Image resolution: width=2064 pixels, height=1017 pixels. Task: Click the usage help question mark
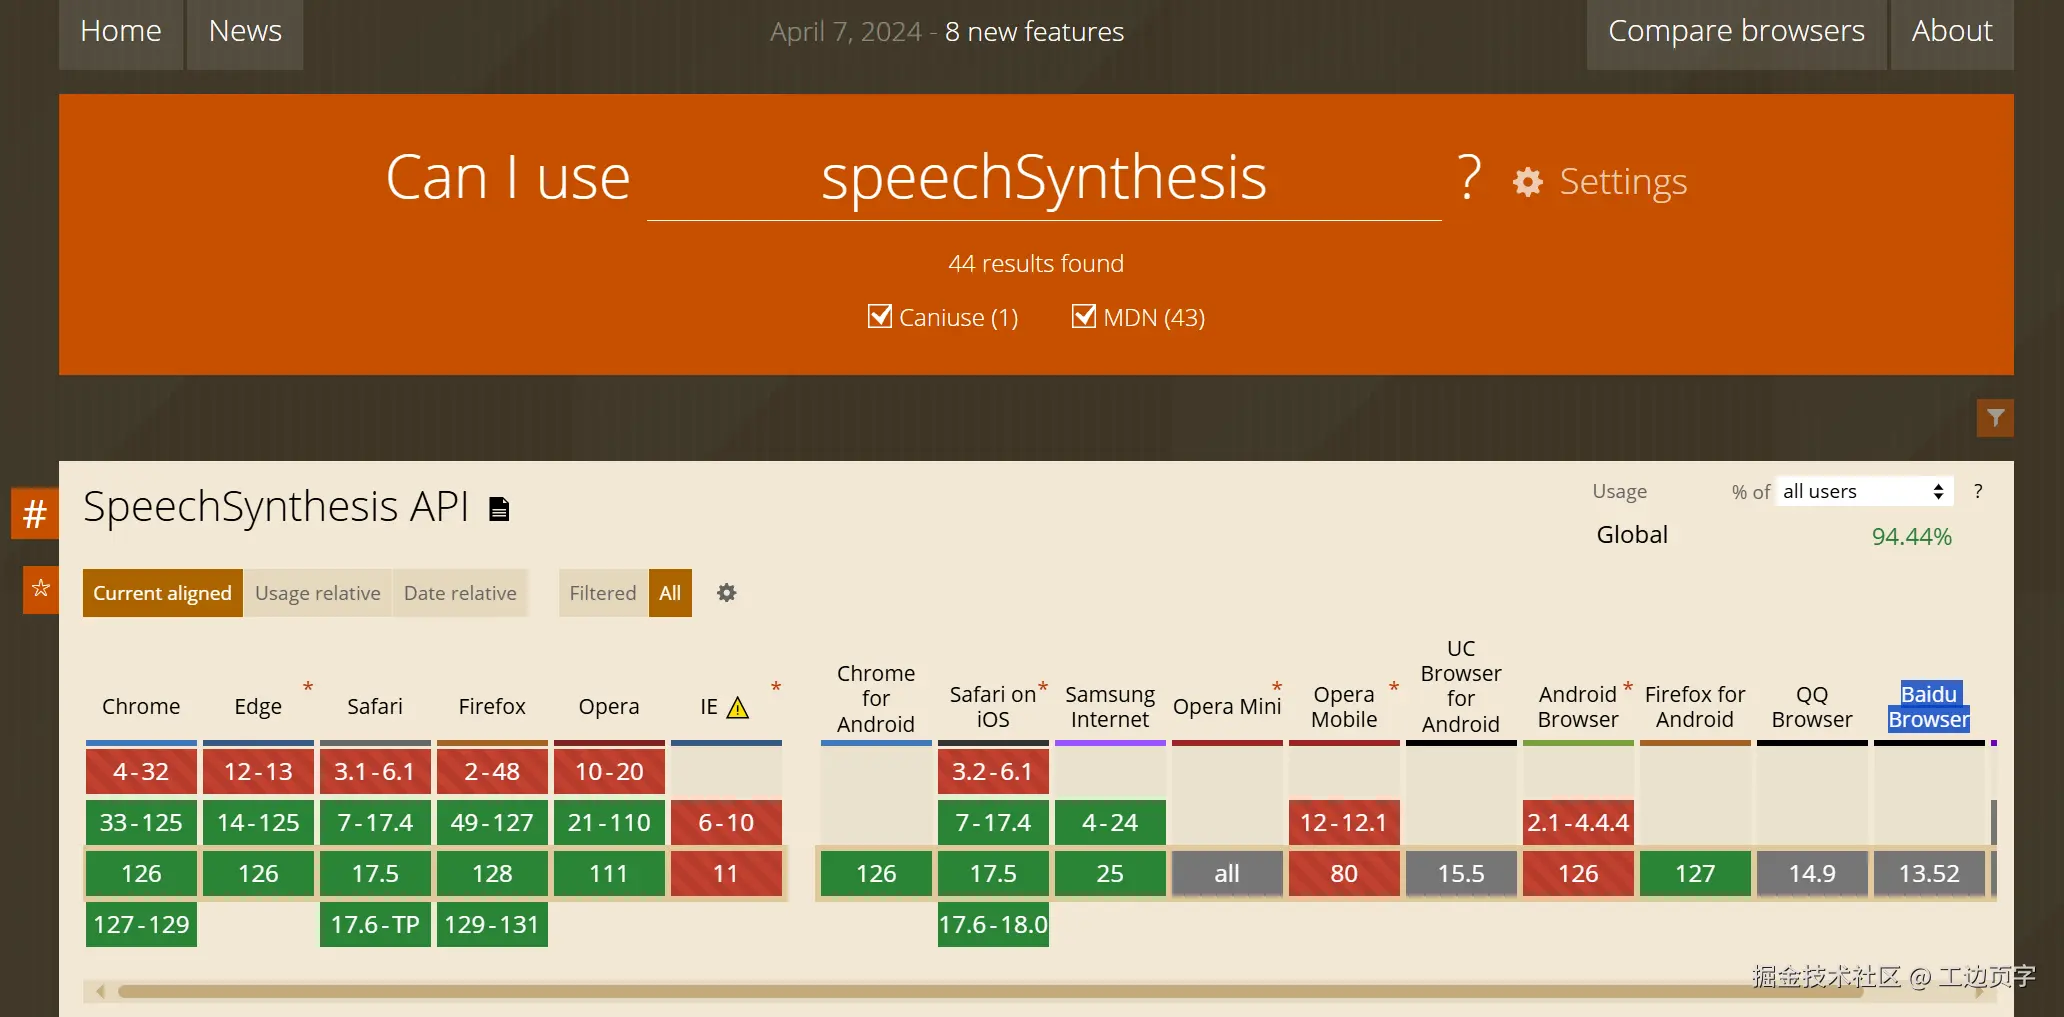(x=1977, y=491)
